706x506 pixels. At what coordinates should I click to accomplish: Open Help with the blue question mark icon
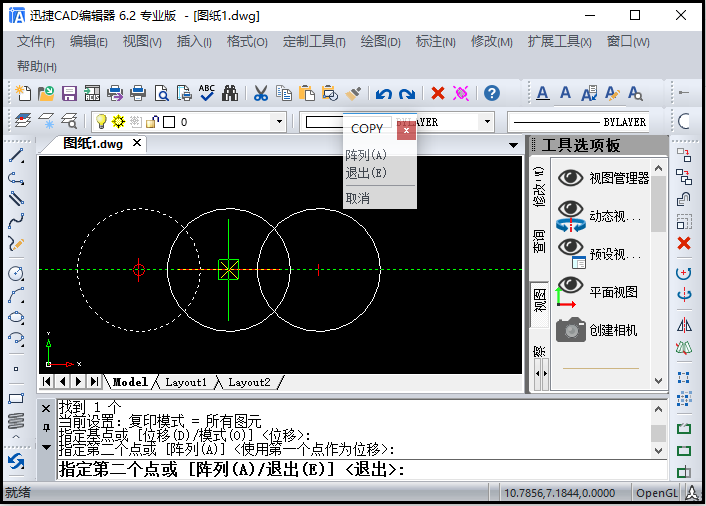[492, 93]
